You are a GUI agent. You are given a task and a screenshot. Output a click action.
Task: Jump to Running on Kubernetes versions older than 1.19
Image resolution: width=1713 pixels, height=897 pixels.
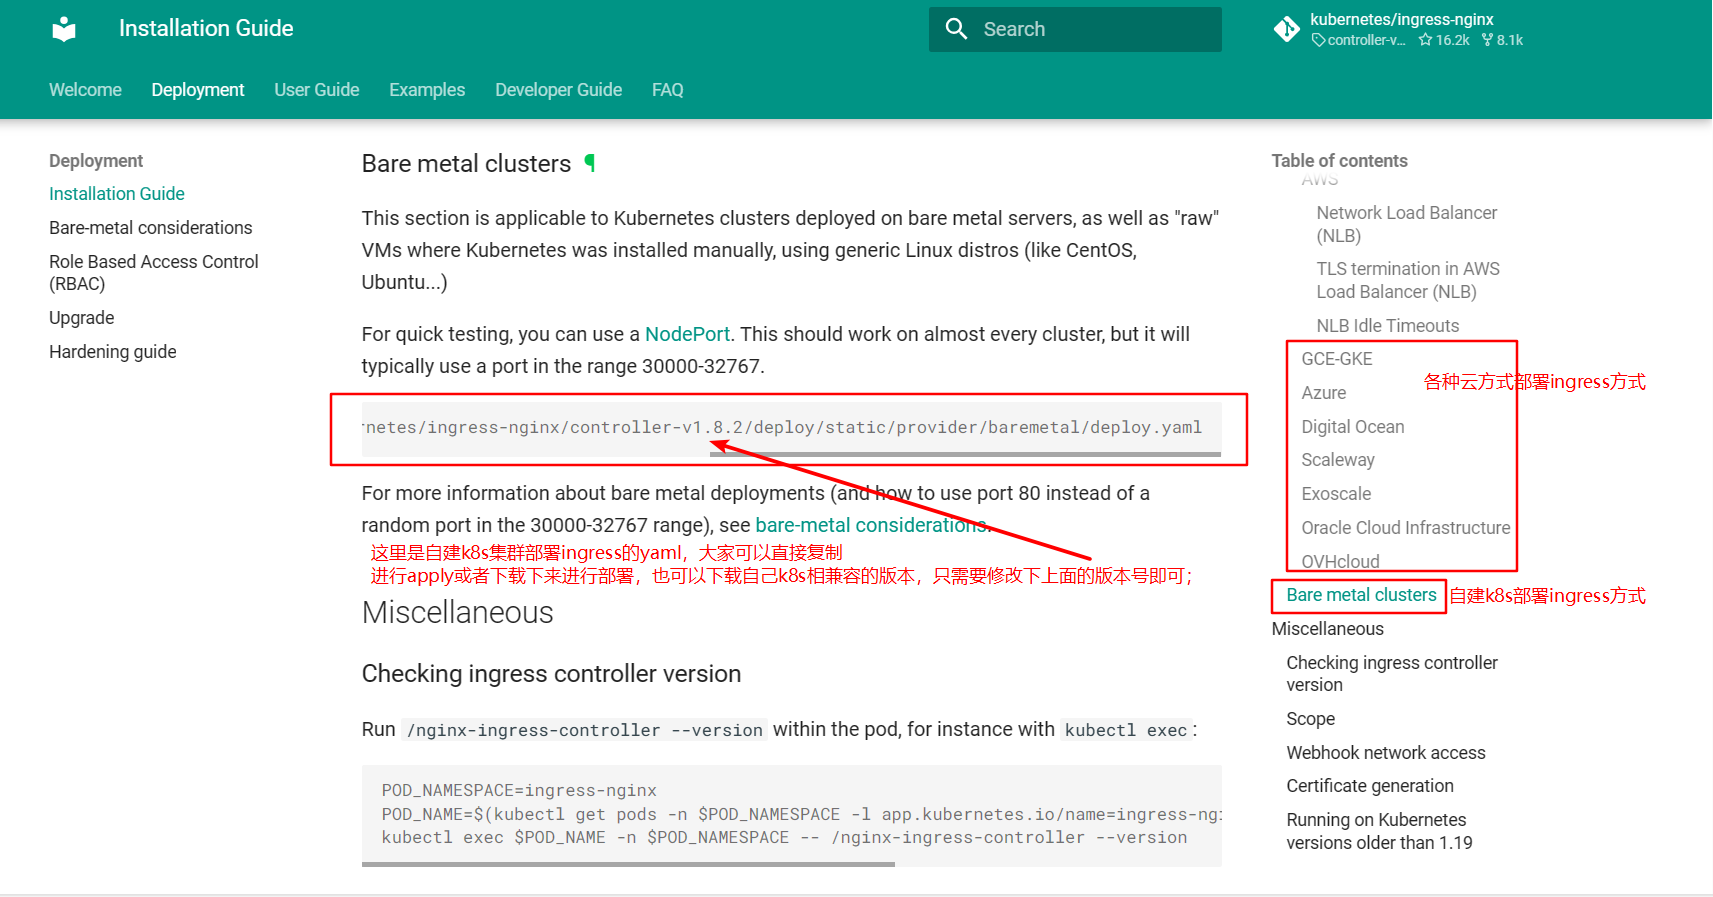[x=1379, y=831]
